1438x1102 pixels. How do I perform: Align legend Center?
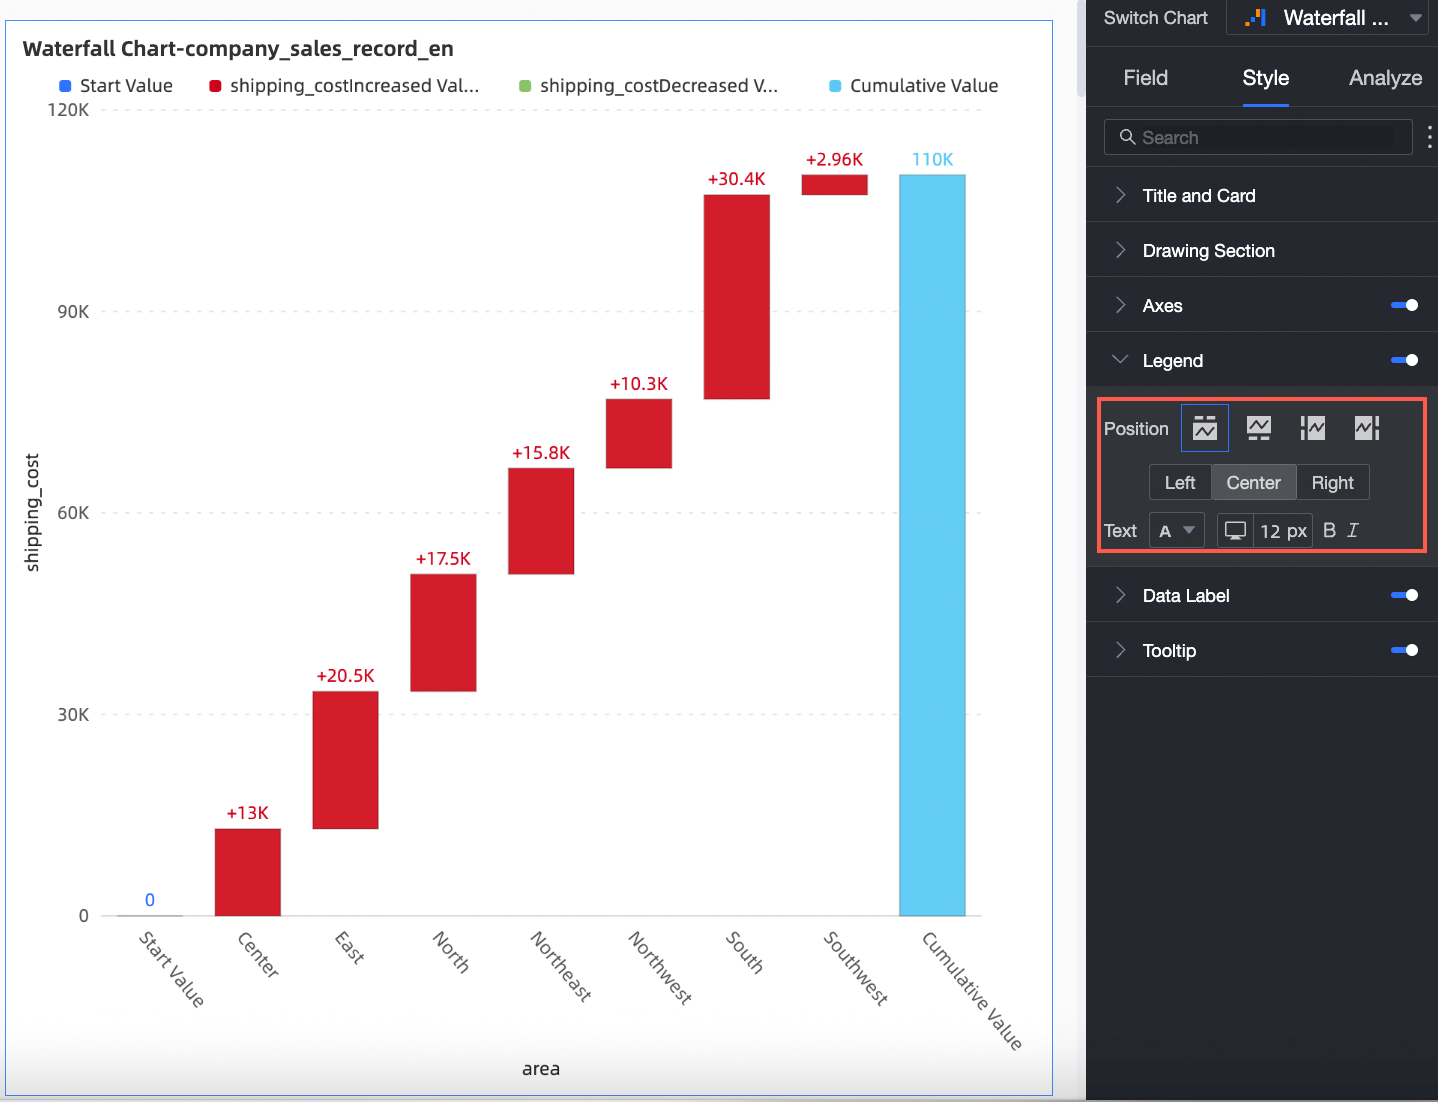[x=1253, y=482]
